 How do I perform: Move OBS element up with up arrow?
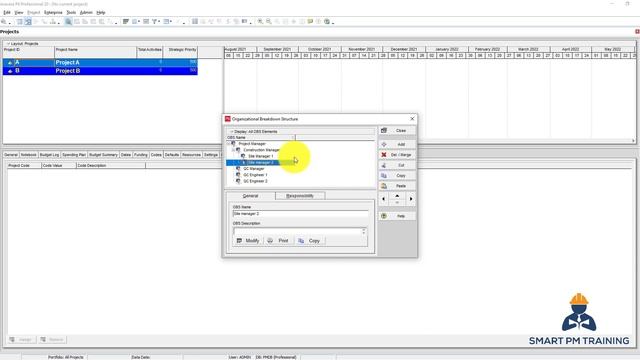(397, 196)
